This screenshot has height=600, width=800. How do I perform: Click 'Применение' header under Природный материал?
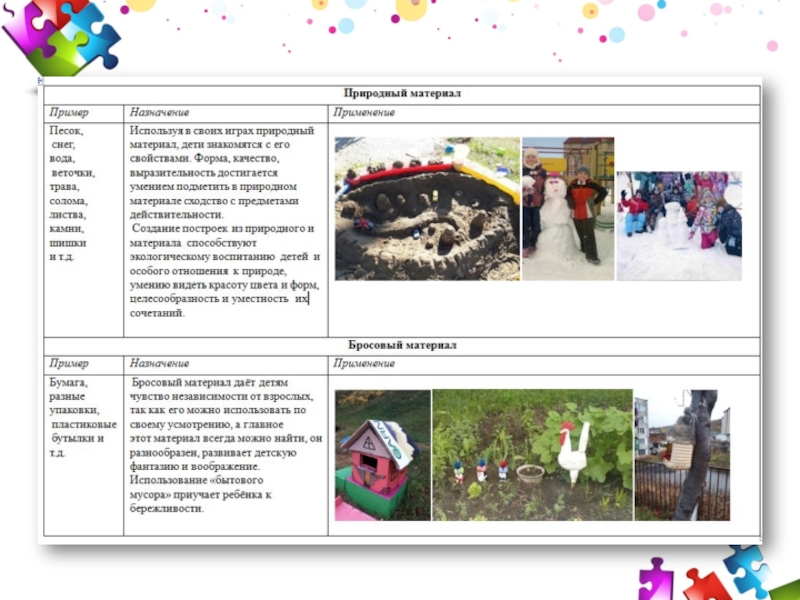coord(365,112)
